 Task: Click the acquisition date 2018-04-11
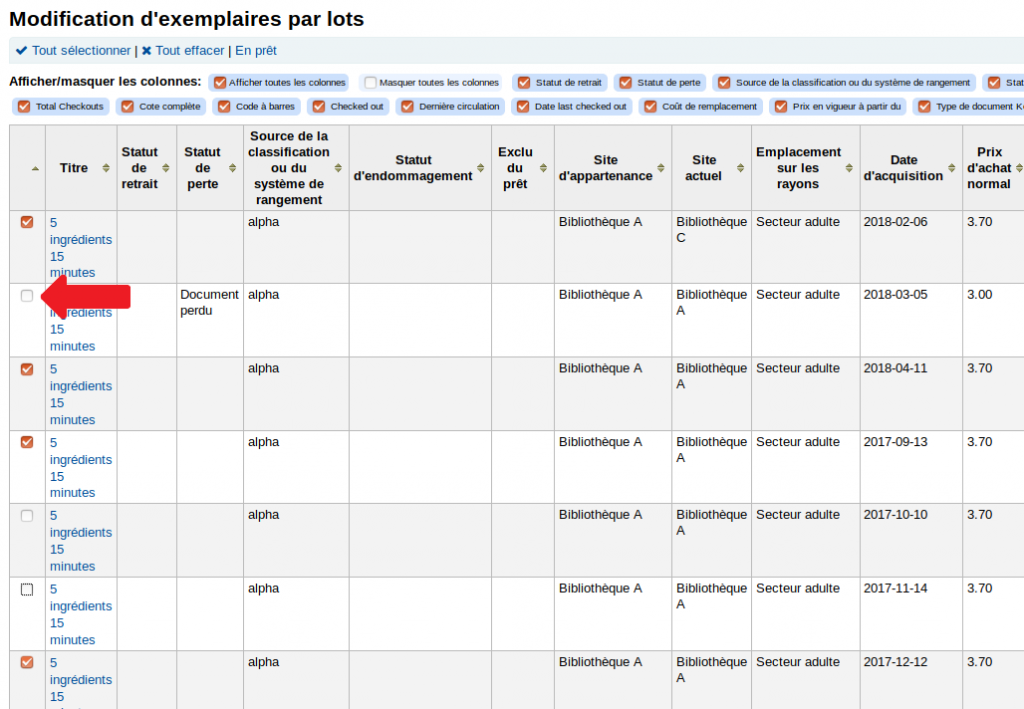click(895, 368)
